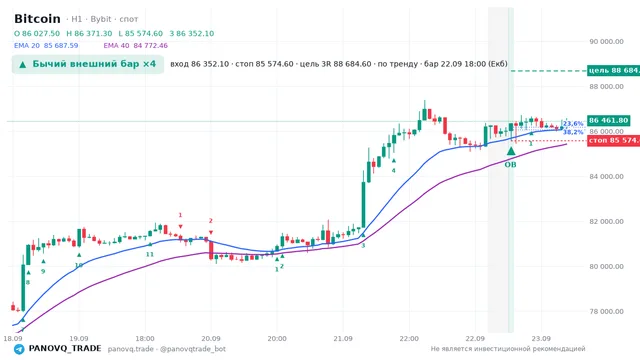Click the 23.09 date on time axis

tap(541, 338)
